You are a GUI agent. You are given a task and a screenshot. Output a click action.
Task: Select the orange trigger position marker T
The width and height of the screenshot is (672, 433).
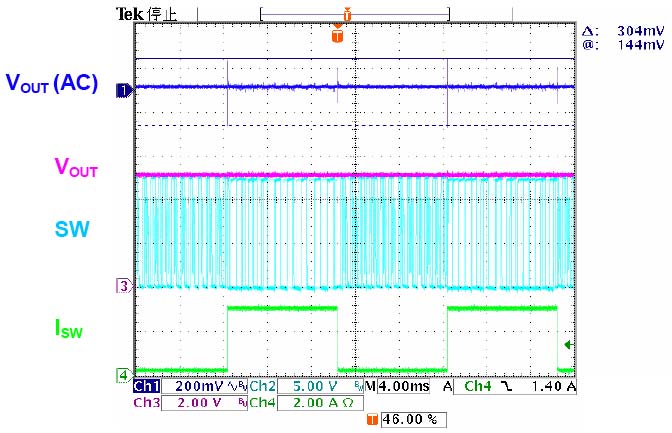[338, 36]
